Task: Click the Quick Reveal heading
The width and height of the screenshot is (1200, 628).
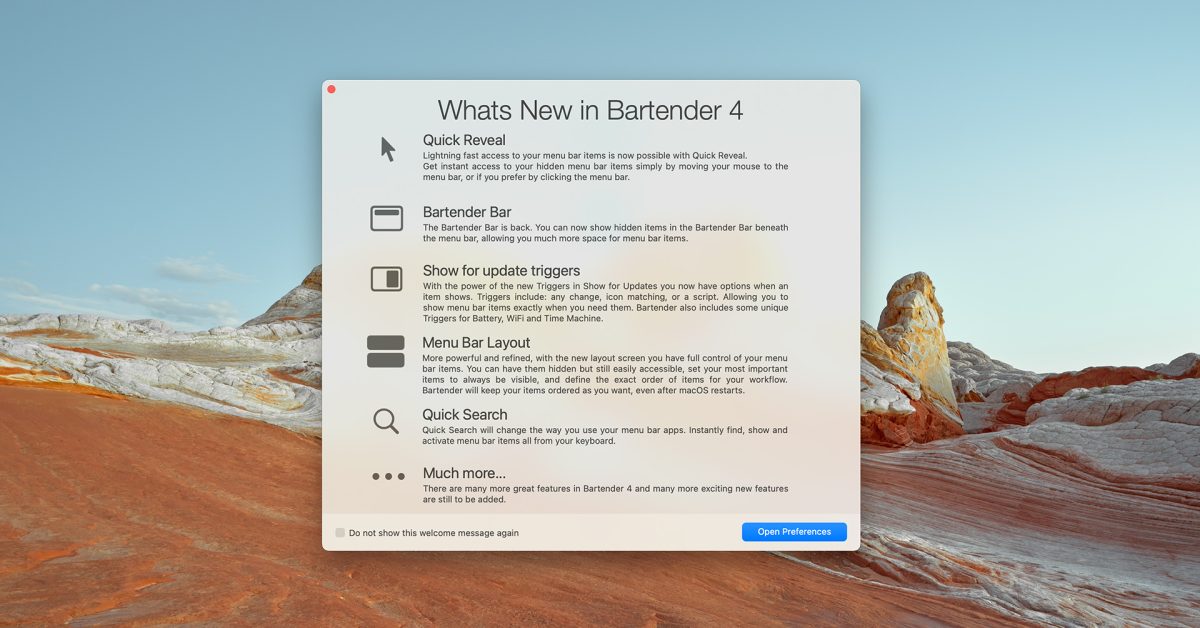Action: pyautogui.click(x=464, y=139)
